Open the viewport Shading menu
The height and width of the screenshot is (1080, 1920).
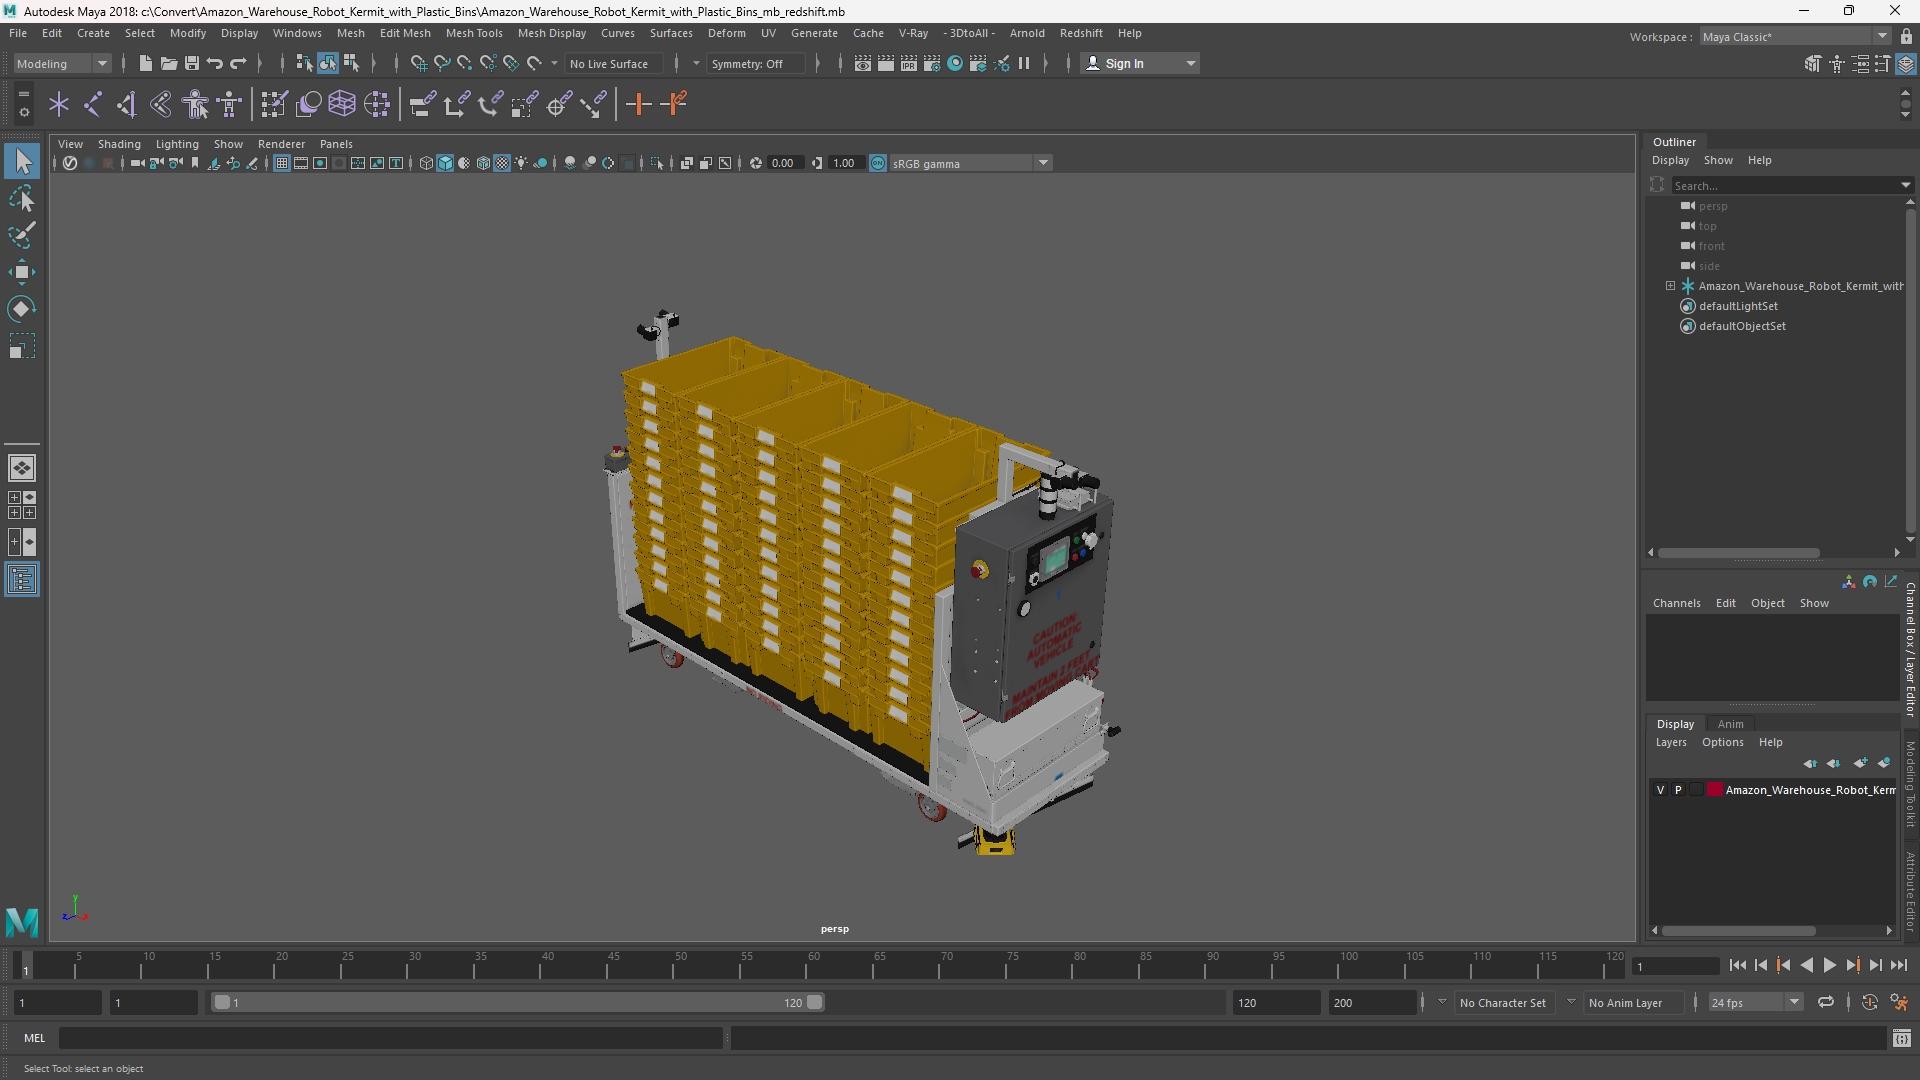[119, 144]
